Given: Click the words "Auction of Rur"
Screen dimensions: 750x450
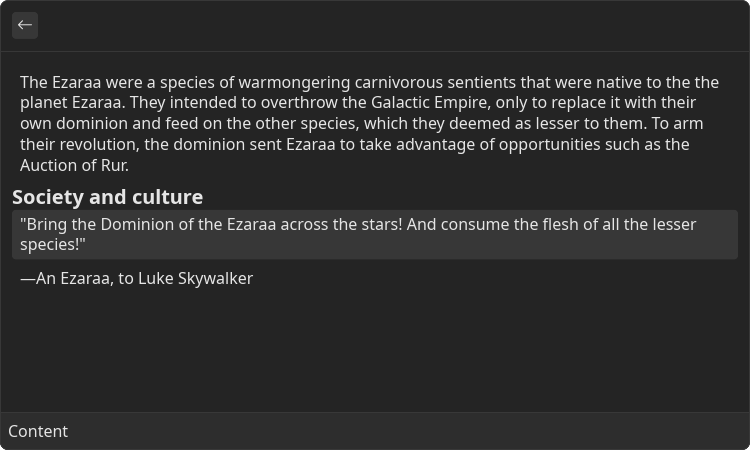Looking at the screenshot, I should [x=73, y=165].
